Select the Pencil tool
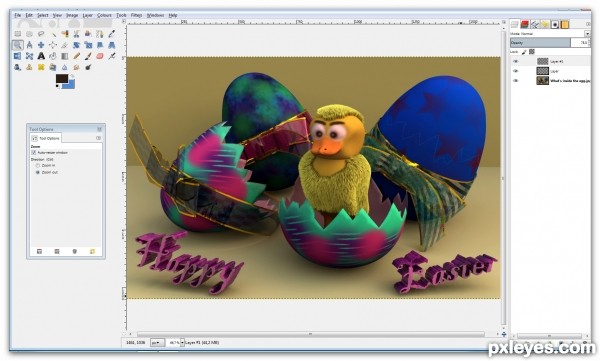Viewport: 600px width, 361px height. tap(77, 56)
